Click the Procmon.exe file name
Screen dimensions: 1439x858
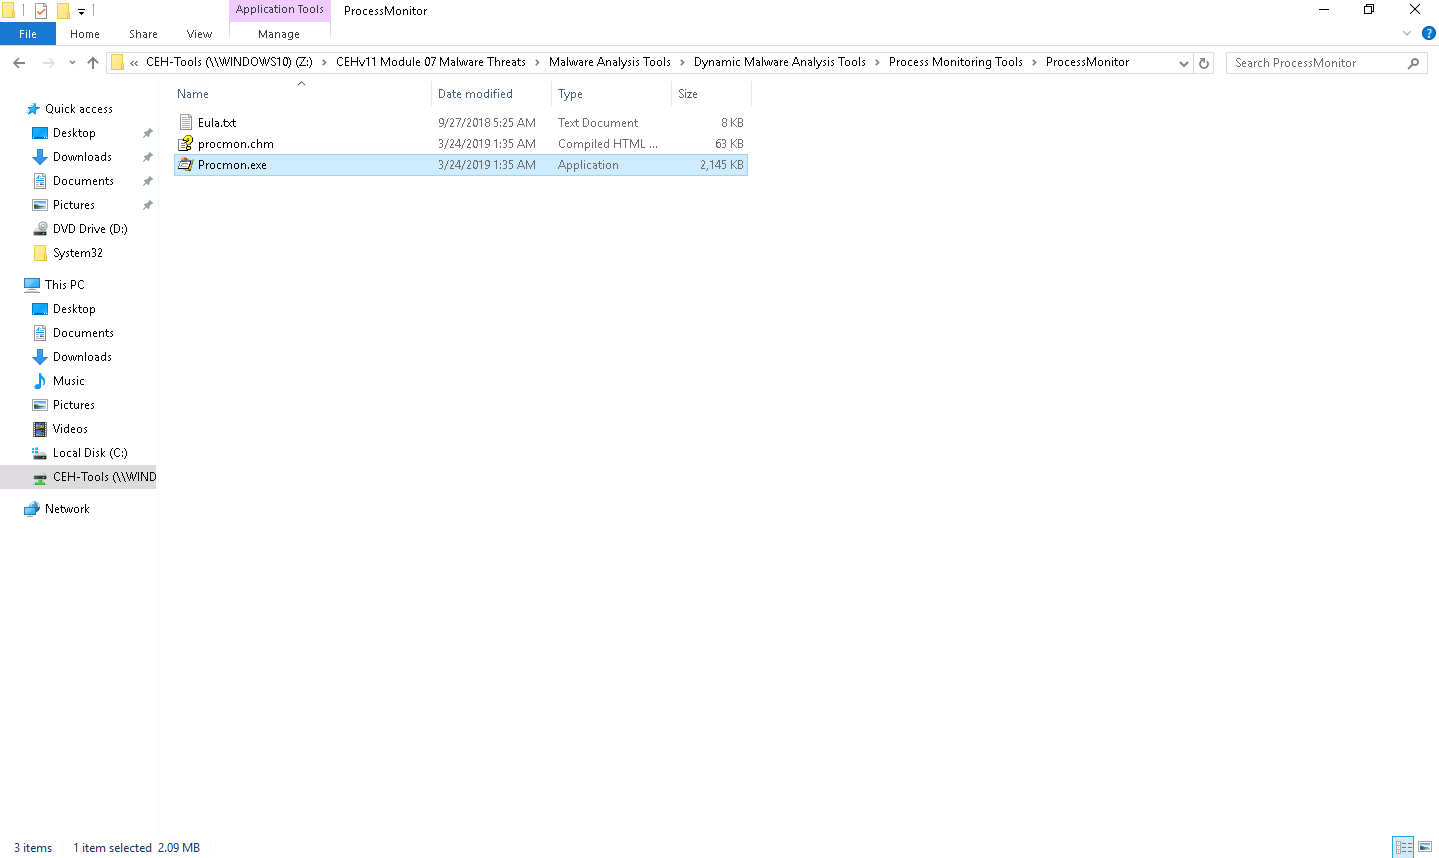point(232,165)
